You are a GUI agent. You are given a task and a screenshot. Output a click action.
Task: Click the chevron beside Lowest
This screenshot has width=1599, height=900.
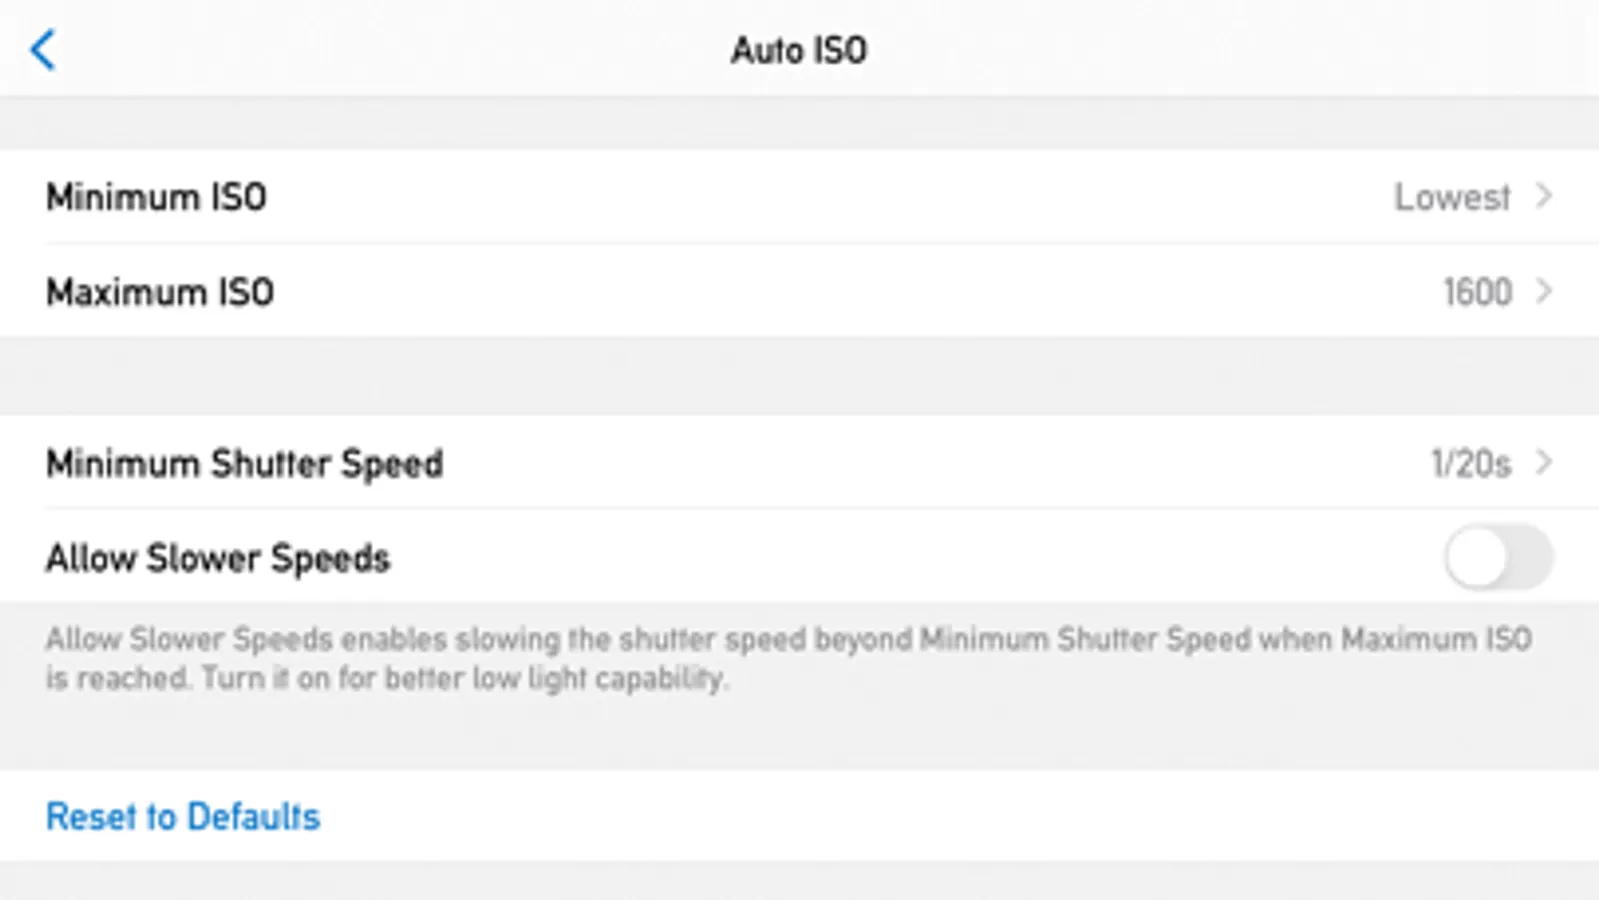1544,196
